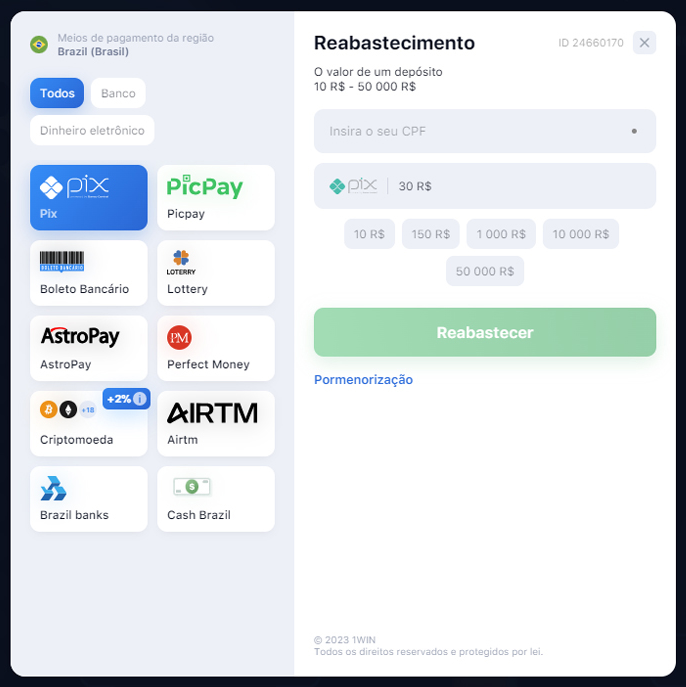Open the Pormenorização link
Viewport: 686px width, 687px height.
(363, 380)
